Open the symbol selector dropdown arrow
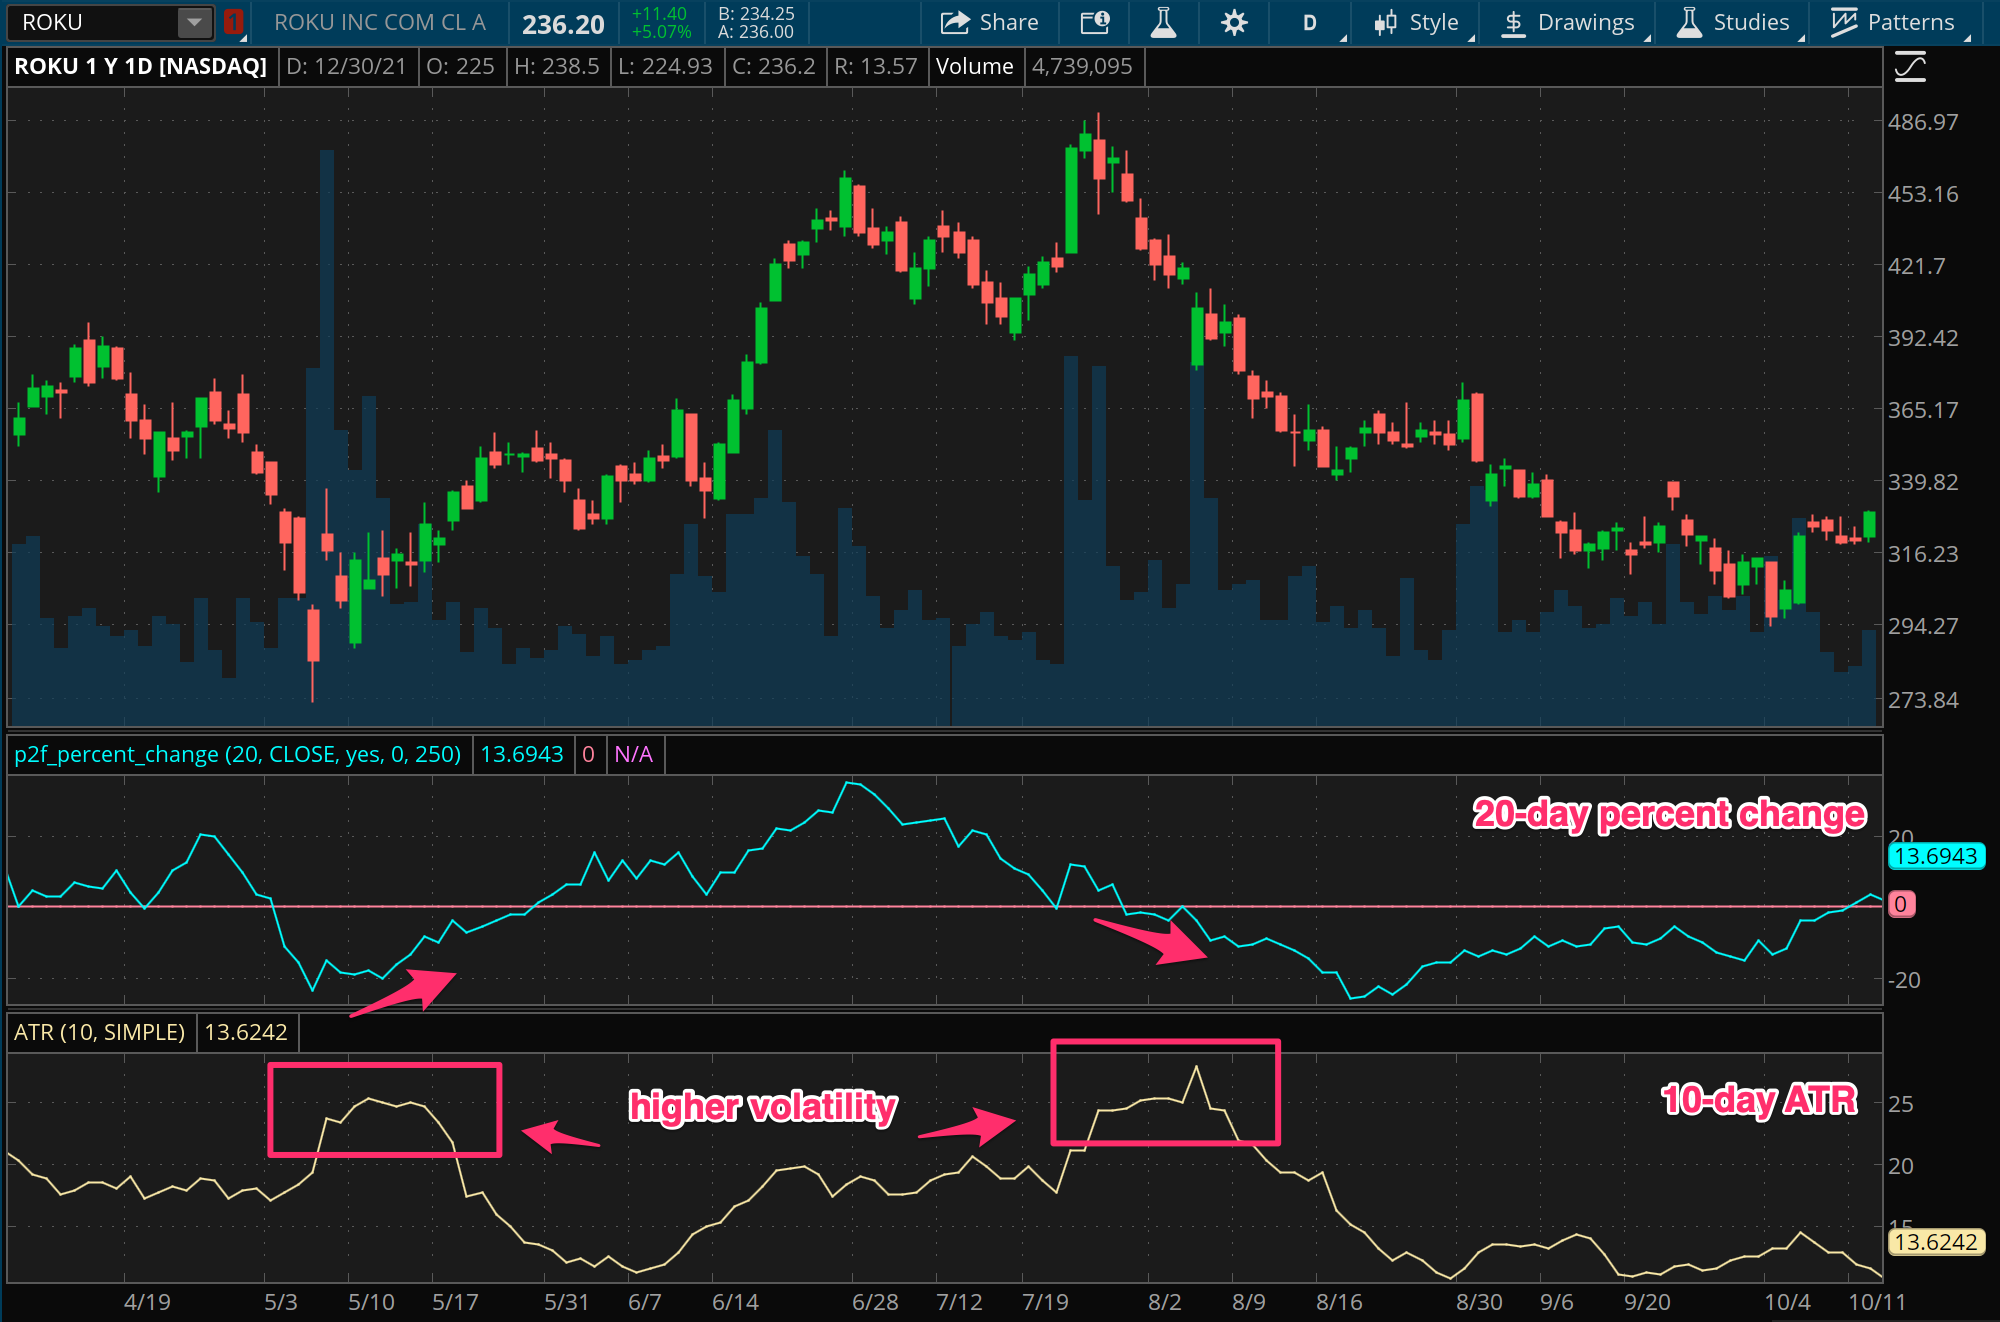2000x1322 pixels. click(x=195, y=22)
